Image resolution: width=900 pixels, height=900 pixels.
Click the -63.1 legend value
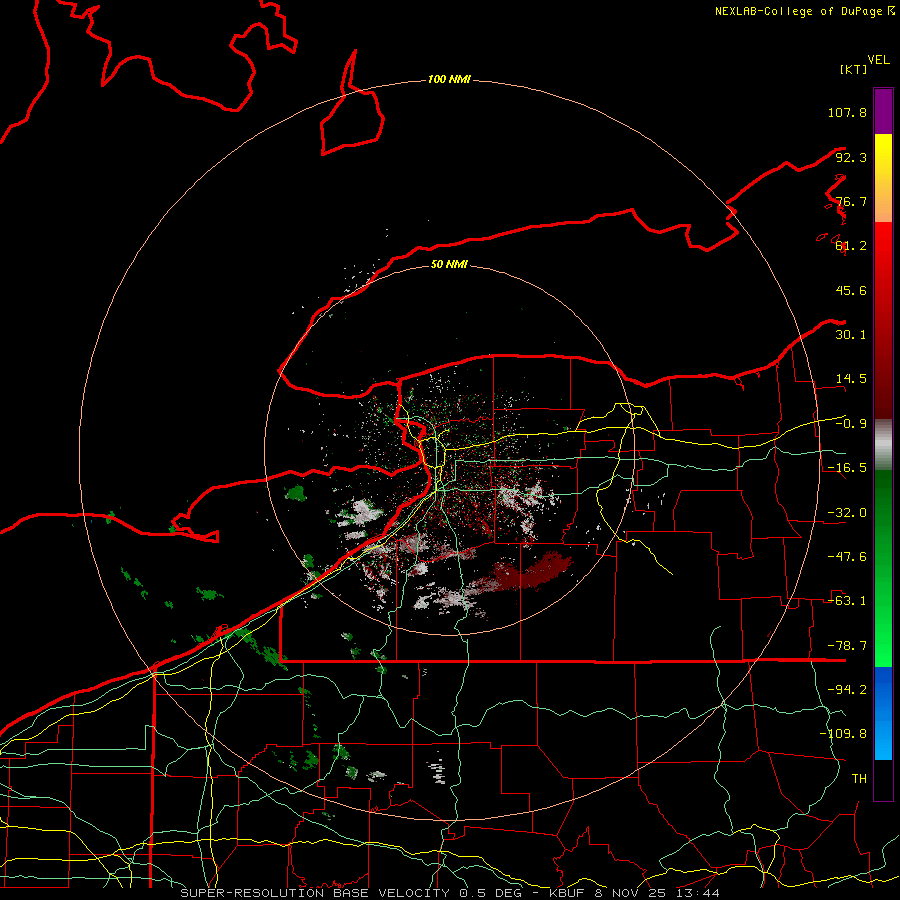pyautogui.click(x=847, y=601)
